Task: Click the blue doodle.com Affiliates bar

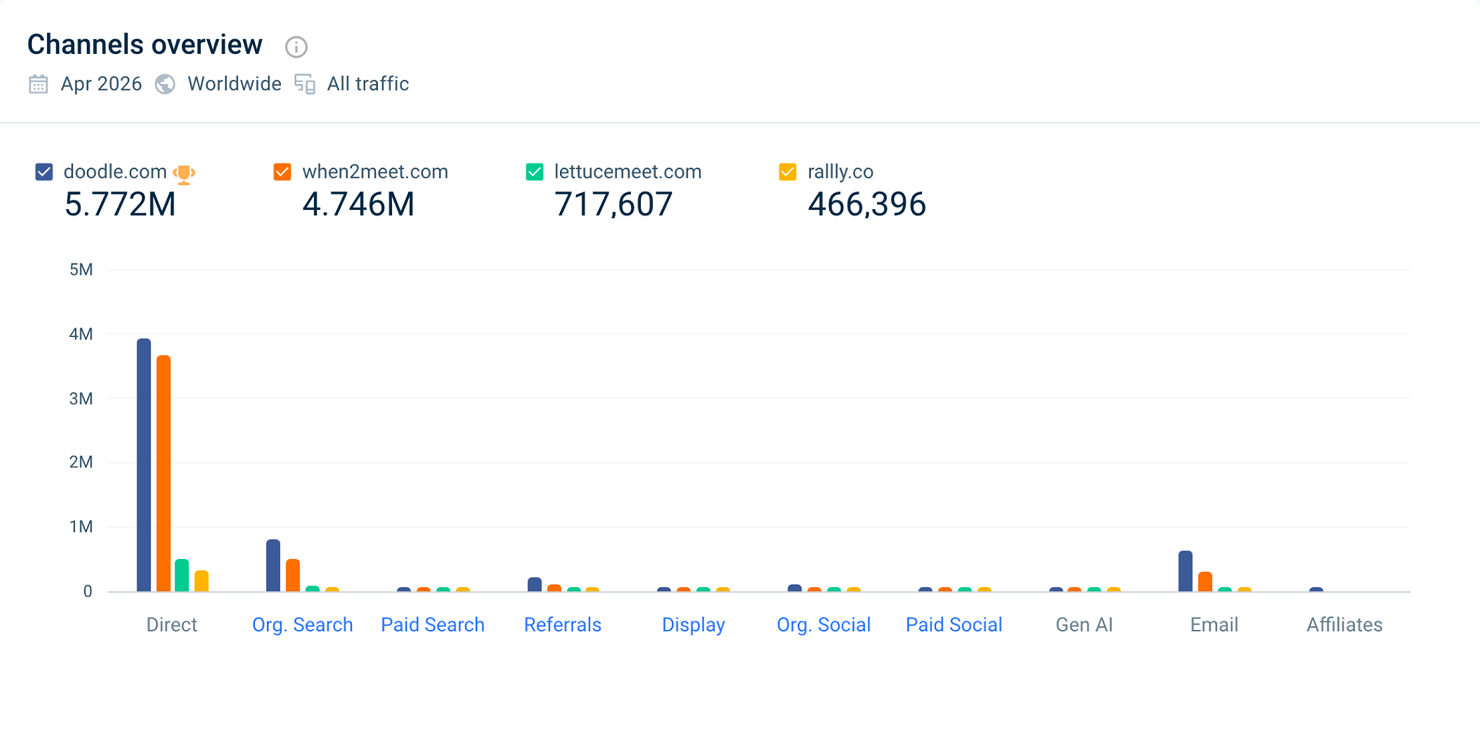Action: pos(1316,590)
